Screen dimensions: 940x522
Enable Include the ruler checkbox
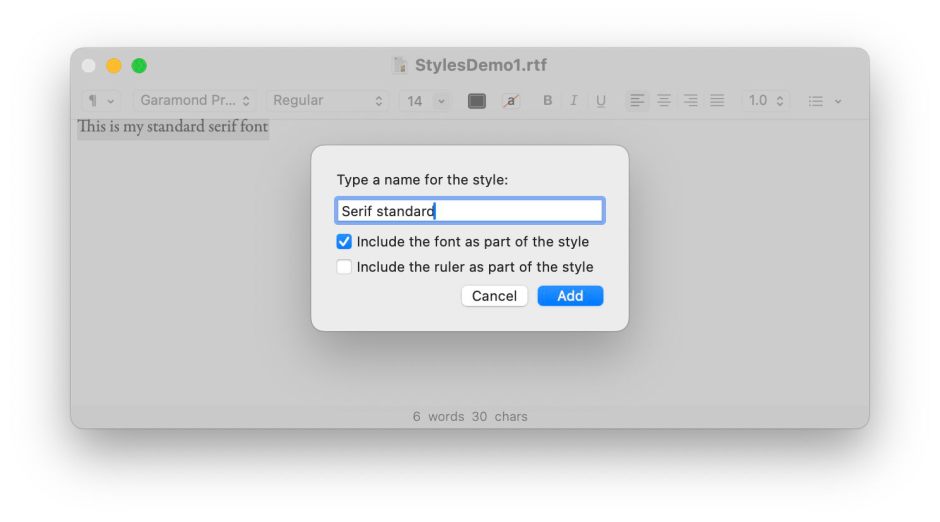[x=344, y=267]
